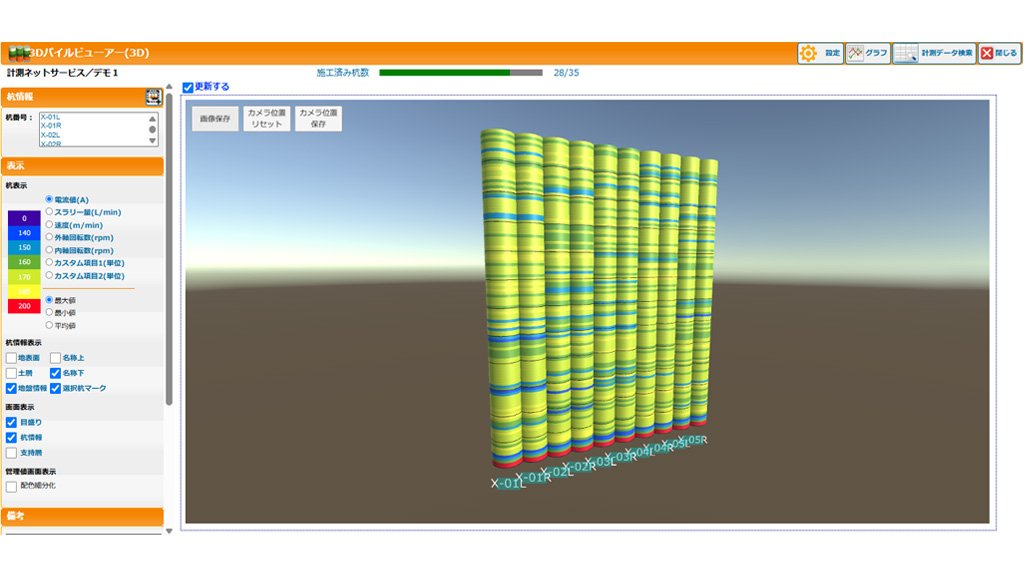Screen dimensions: 1024x576
Task: Click the 3D pile viewer logo icon
Action: pos(18,53)
